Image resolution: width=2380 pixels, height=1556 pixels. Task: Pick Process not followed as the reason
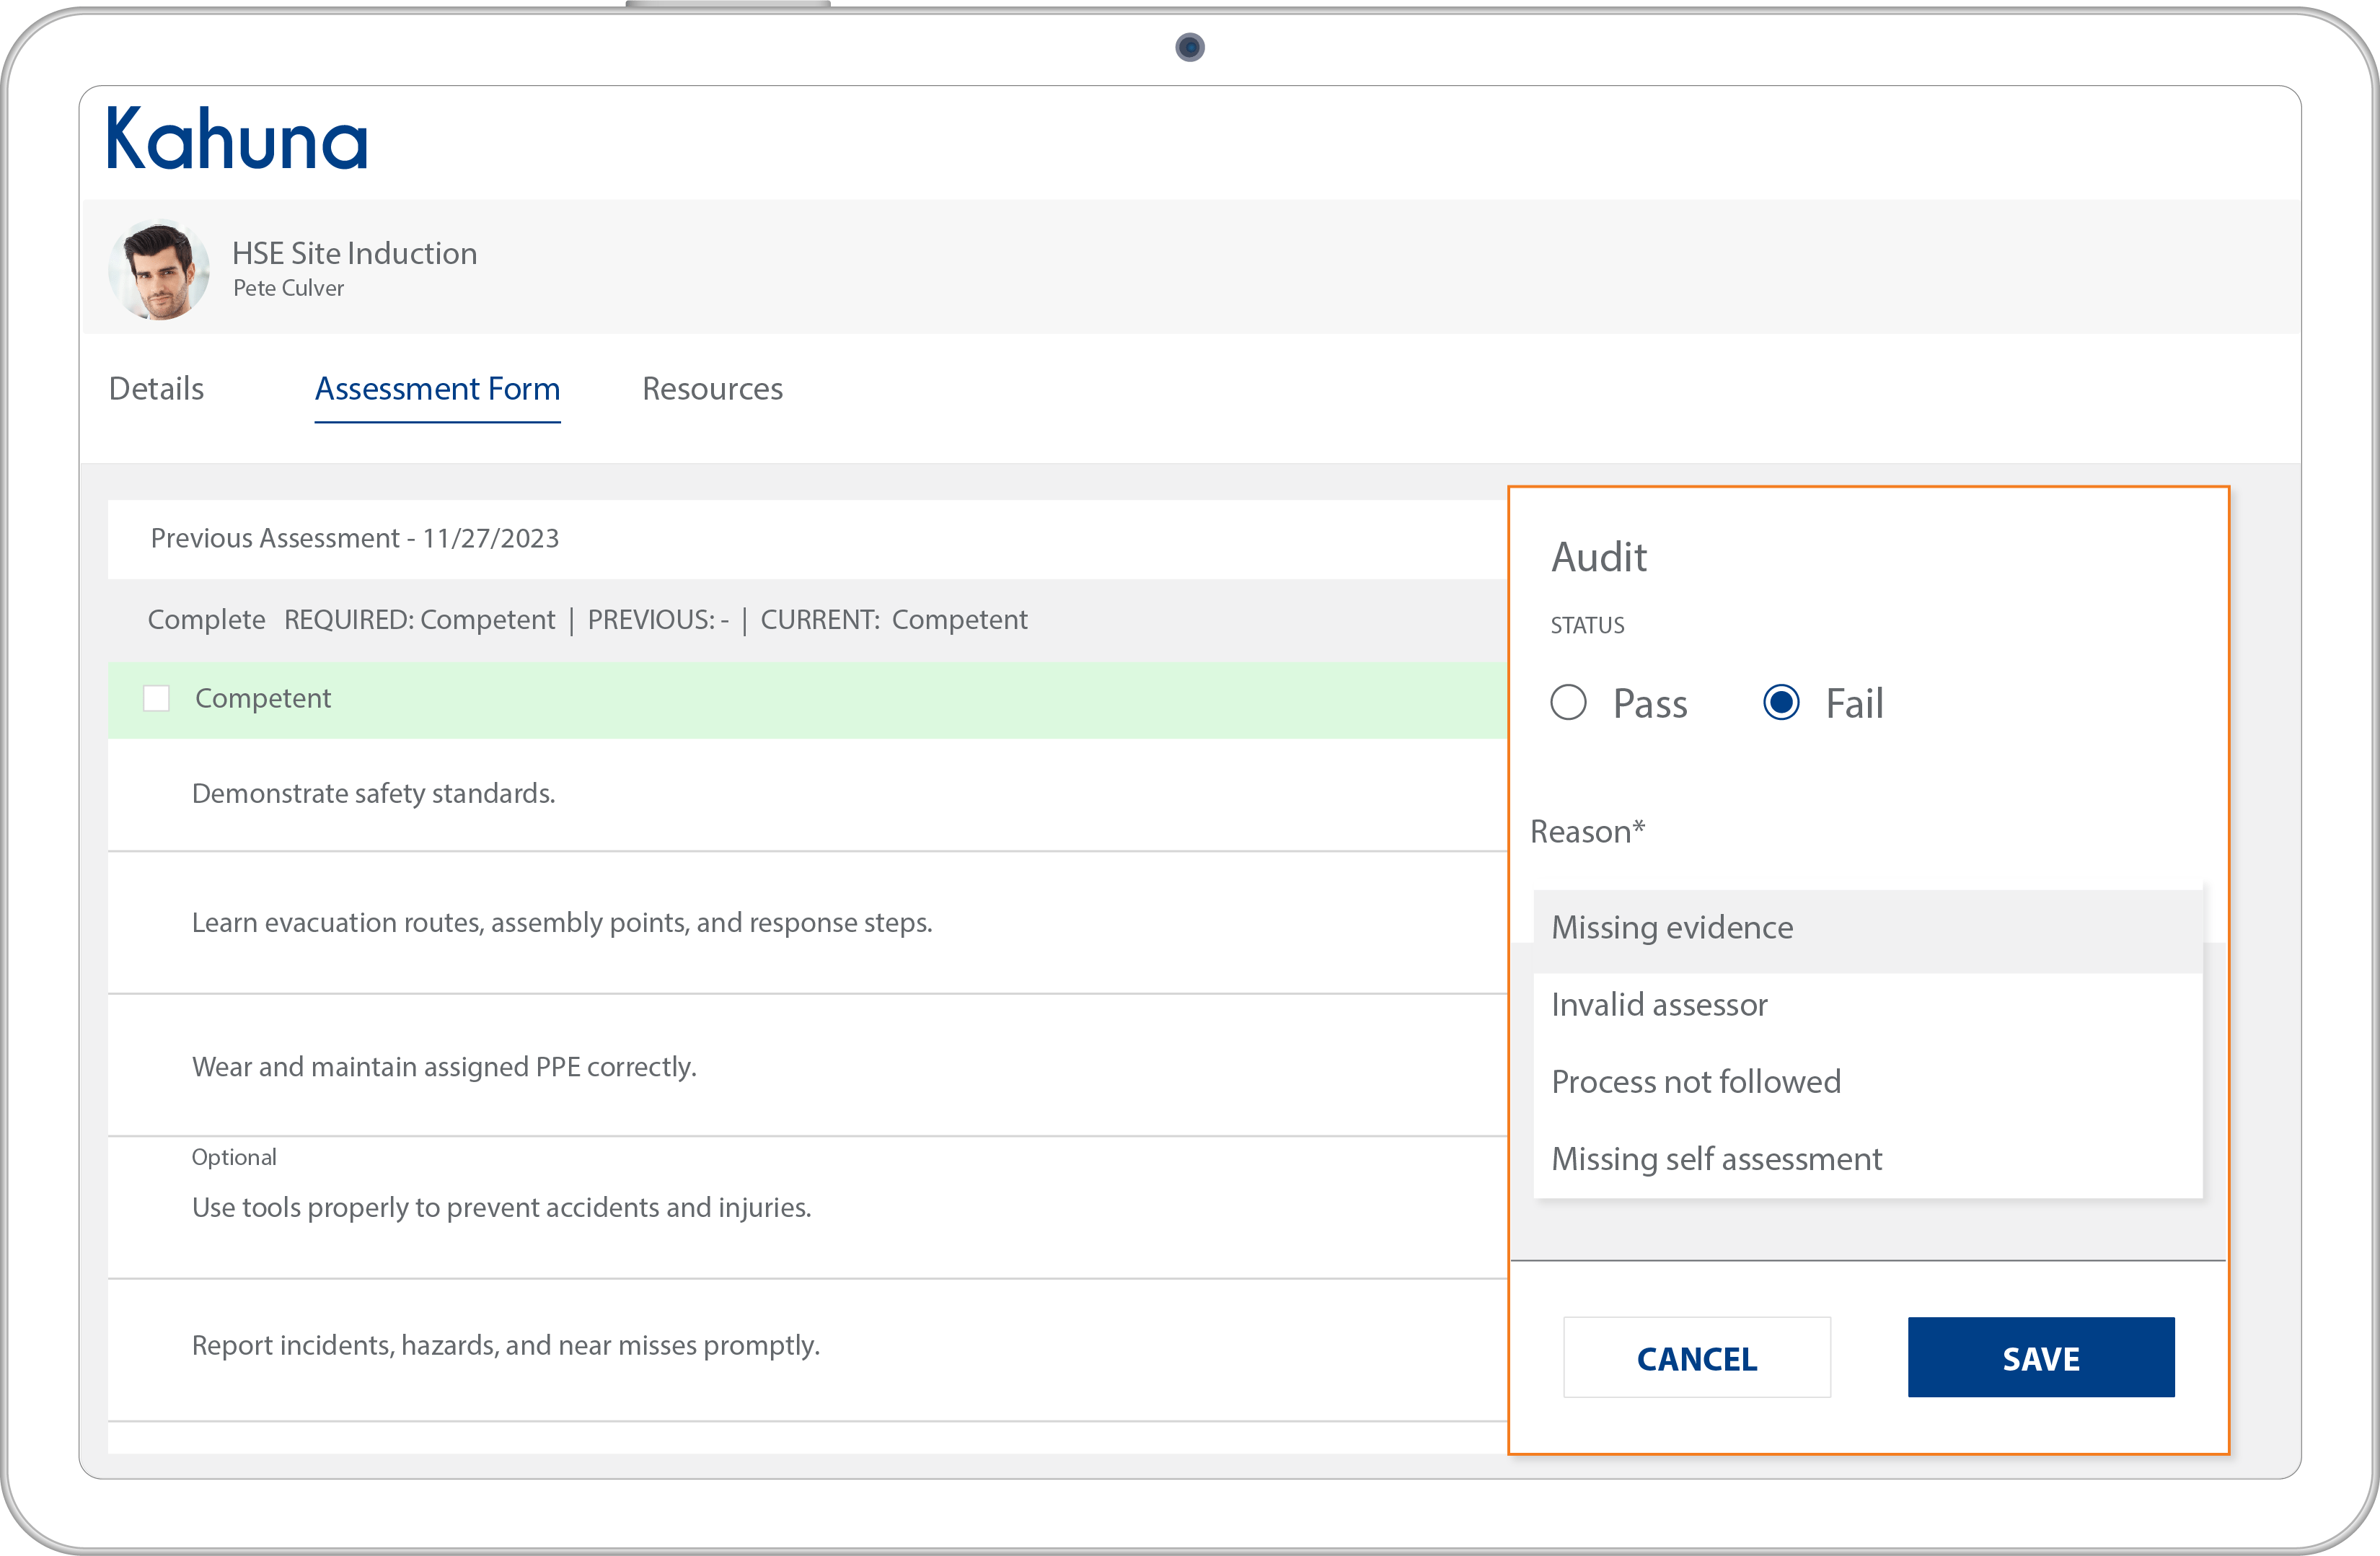tap(1867, 1081)
